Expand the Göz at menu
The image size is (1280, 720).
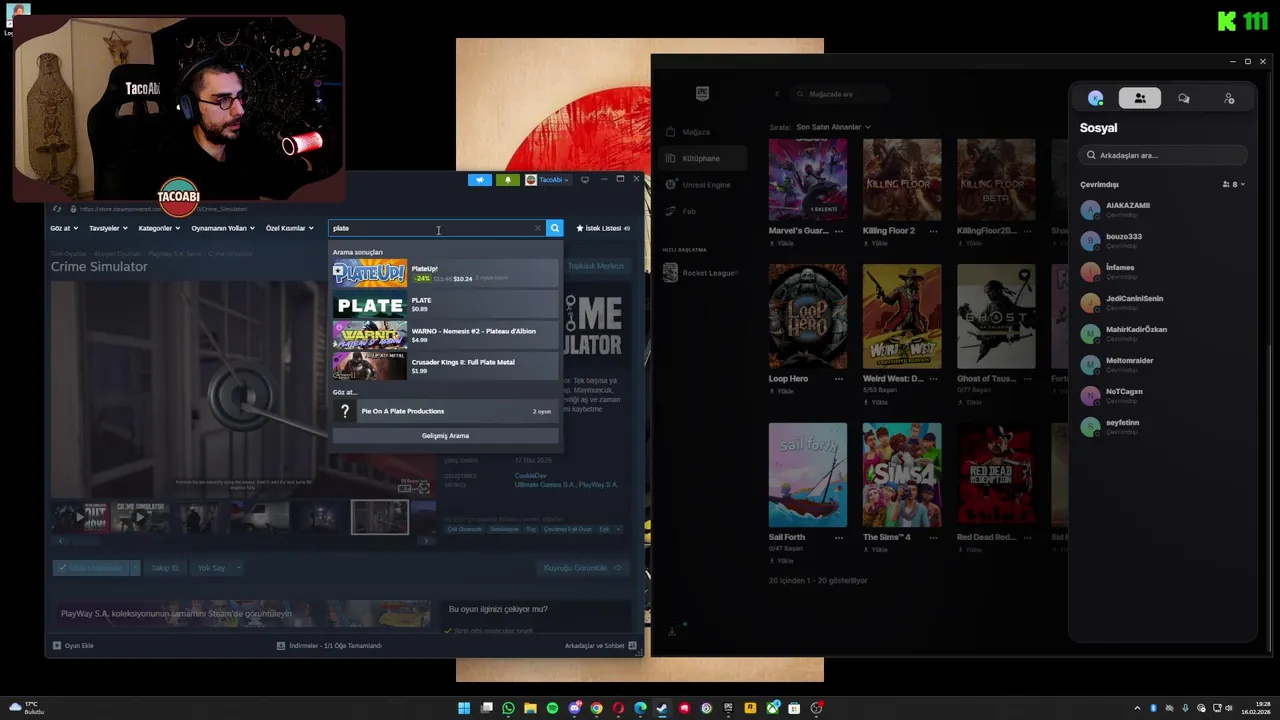pyautogui.click(x=63, y=228)
